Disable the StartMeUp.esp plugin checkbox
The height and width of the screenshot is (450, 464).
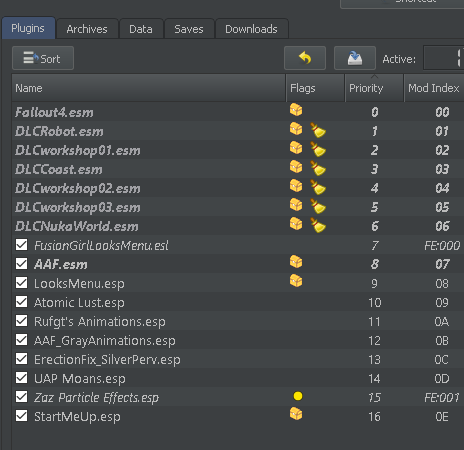click(22, 416)
